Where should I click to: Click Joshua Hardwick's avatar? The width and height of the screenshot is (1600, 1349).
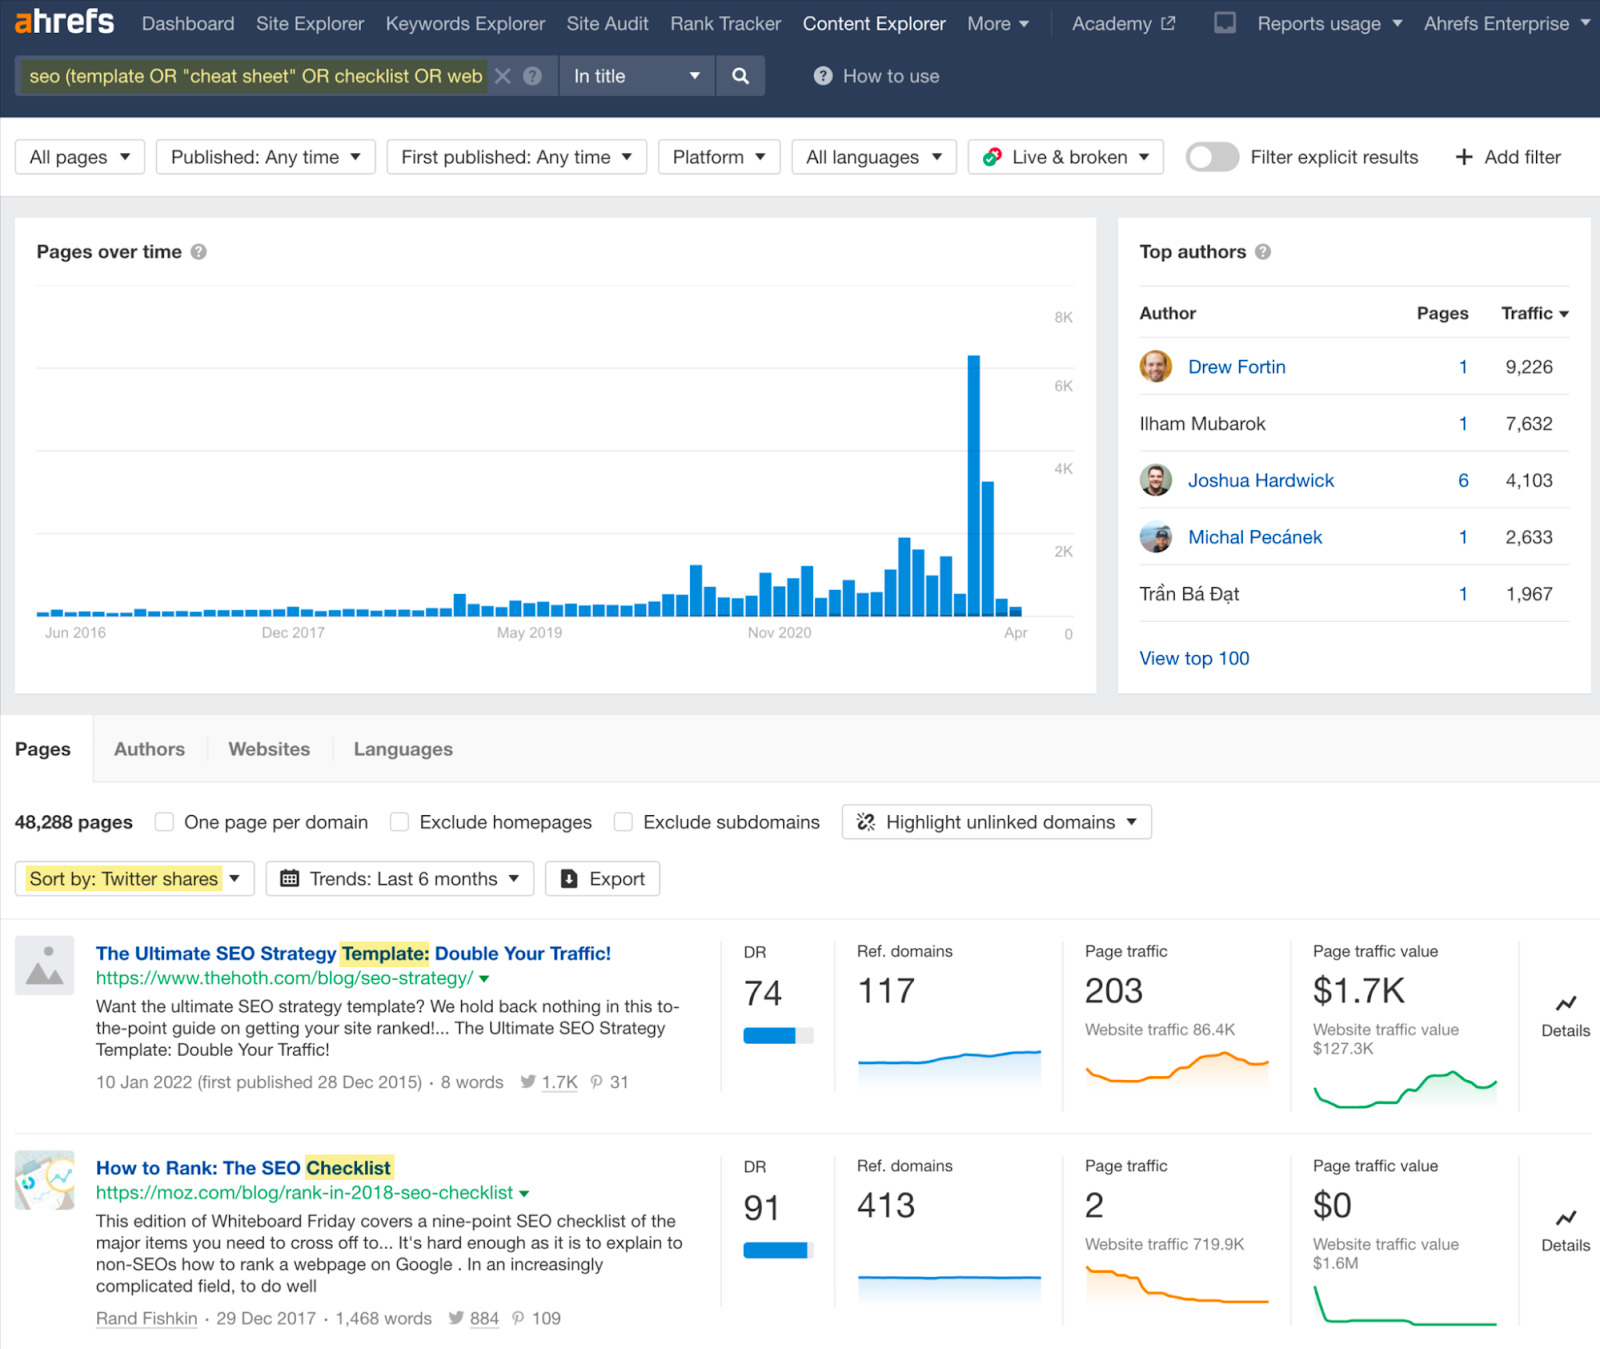point(1156,480)
